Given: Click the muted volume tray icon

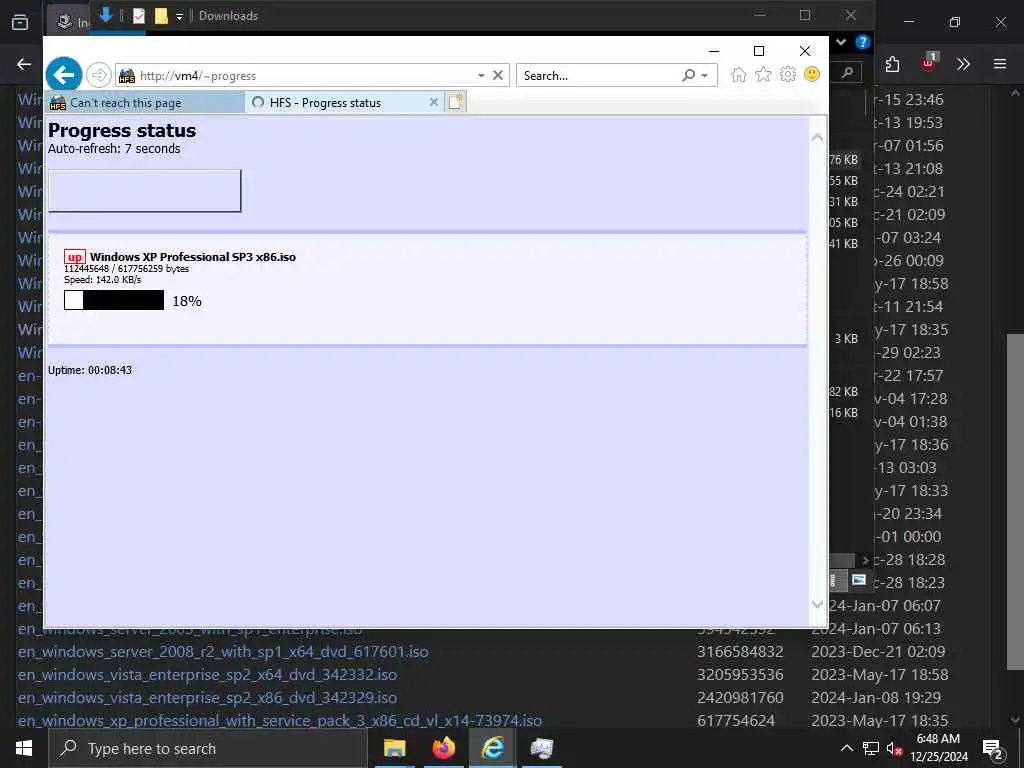Looking at the screenshot, I should point(893,748).
